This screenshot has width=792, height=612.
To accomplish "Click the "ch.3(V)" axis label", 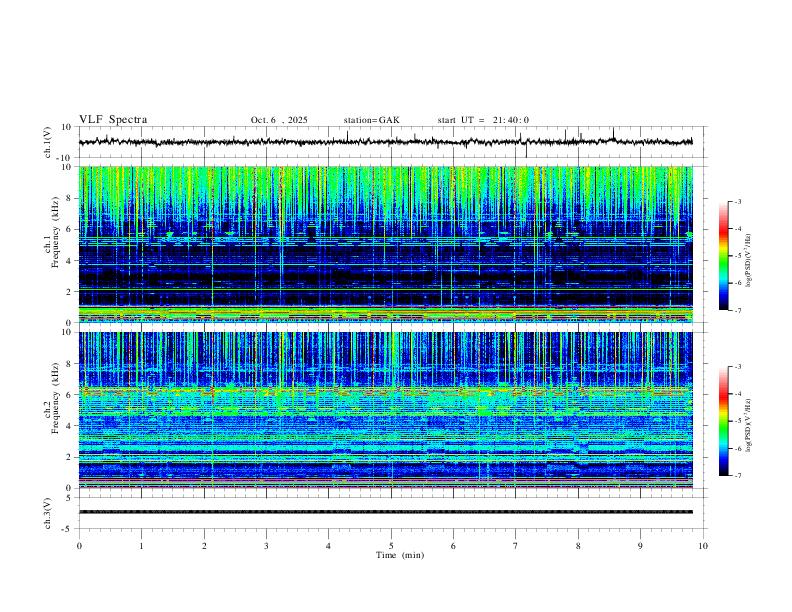I will pos(48,513).
